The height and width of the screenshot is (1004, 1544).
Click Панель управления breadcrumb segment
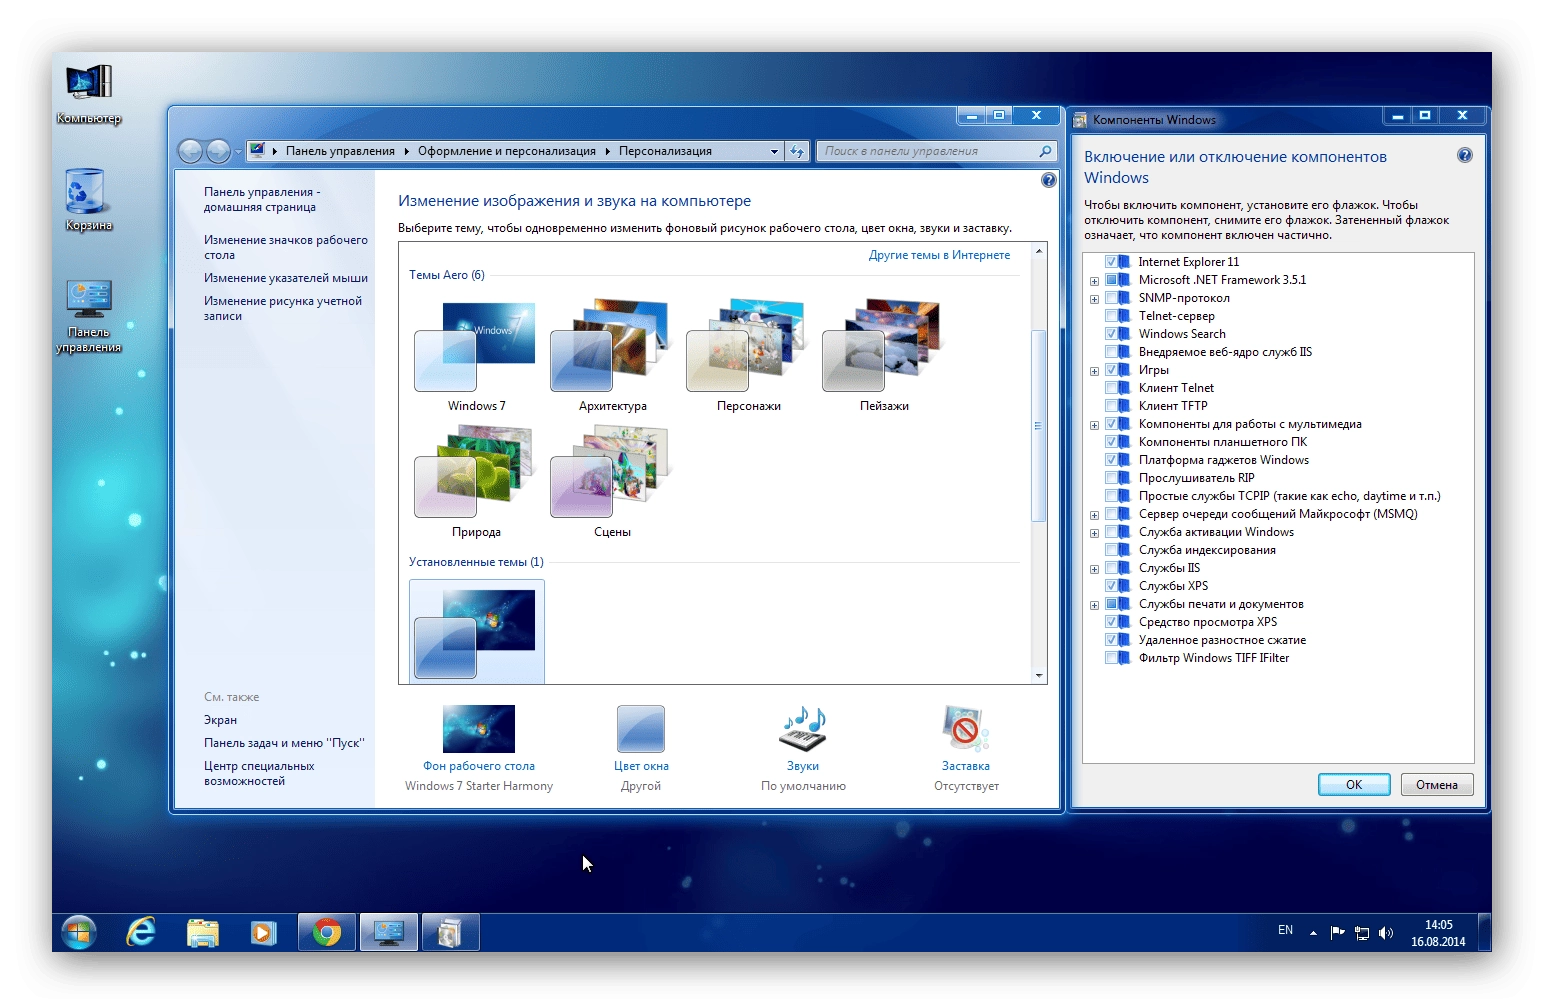click(340, 151)
